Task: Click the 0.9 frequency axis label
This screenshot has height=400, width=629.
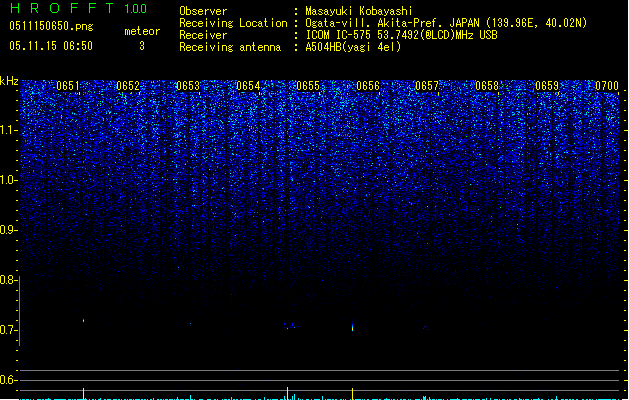Action: 8,230
